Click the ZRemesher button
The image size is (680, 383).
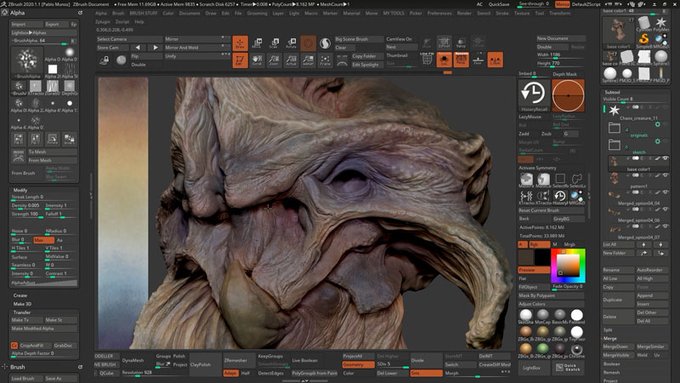click(x=236, y=360)
